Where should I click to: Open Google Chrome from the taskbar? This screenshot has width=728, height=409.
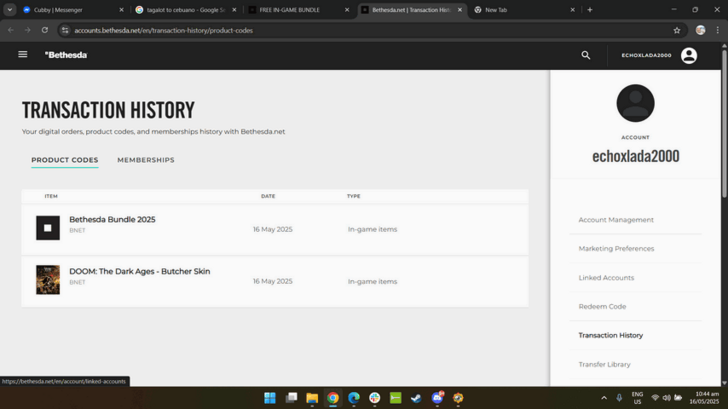click(333, 398)
